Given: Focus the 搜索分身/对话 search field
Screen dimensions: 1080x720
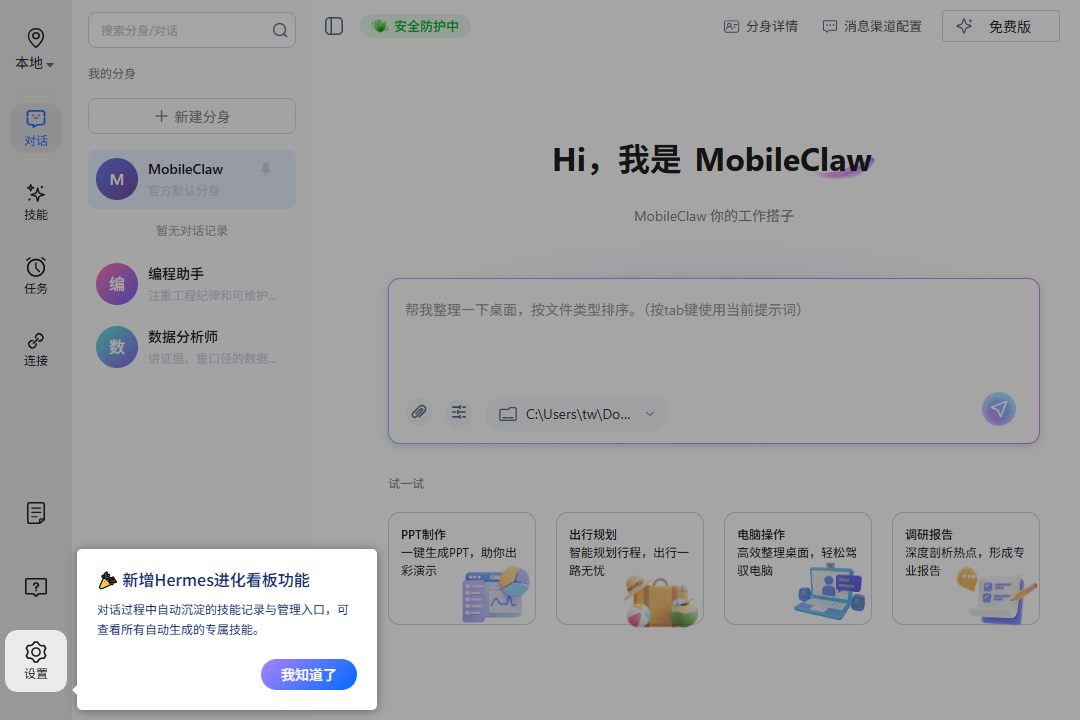Looking at the screenshot, I should point(191,30).
